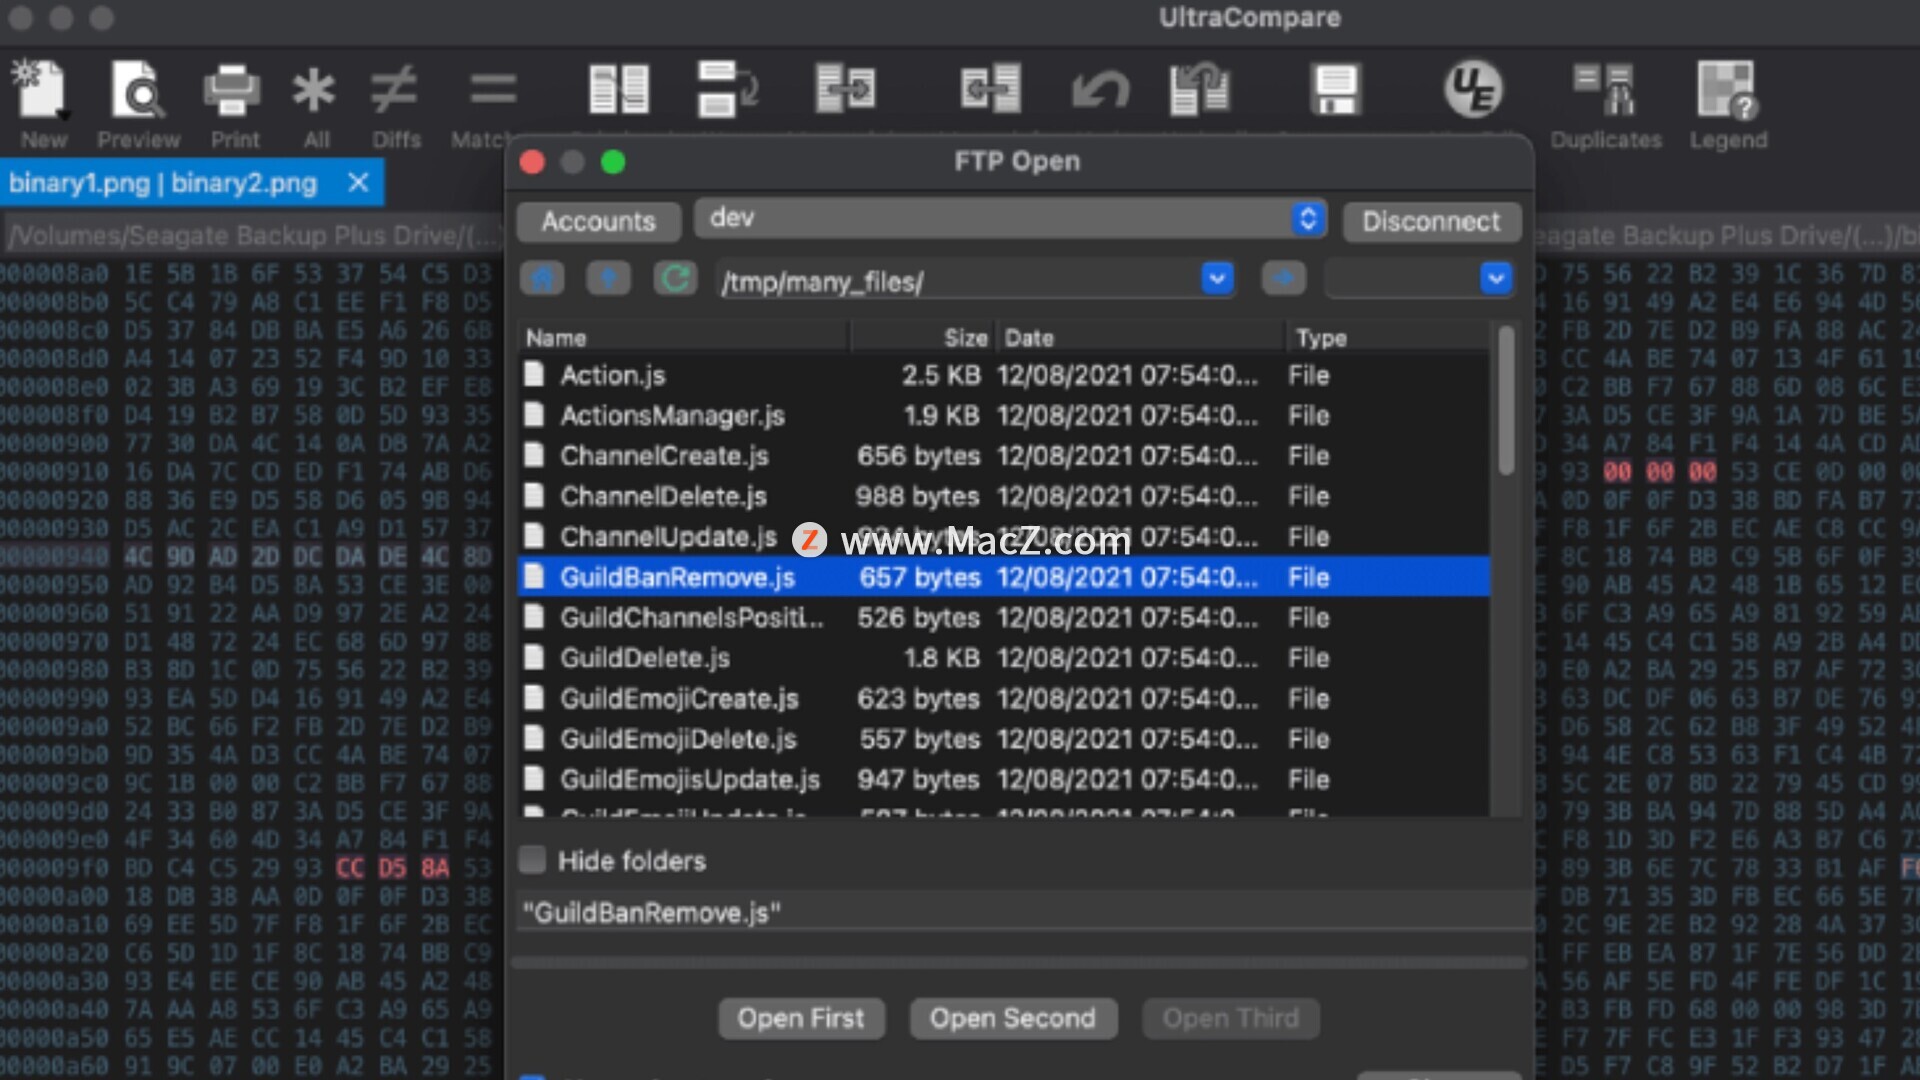Click the right pane Seagate Backup Plus path
This screenshot has width=1920, height=1080.
pyautogui.click(x=1727, y=236)
